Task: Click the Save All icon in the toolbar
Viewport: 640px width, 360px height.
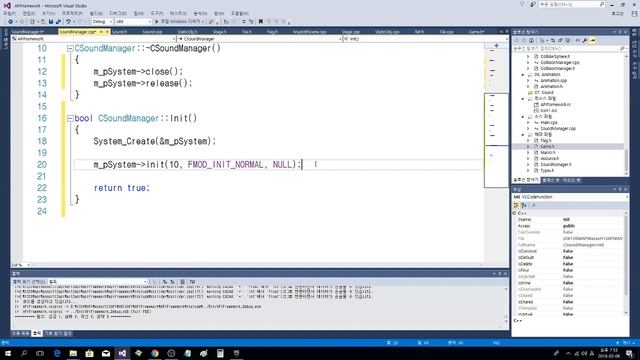Action: pyautogui.click(x=58, y=22)
